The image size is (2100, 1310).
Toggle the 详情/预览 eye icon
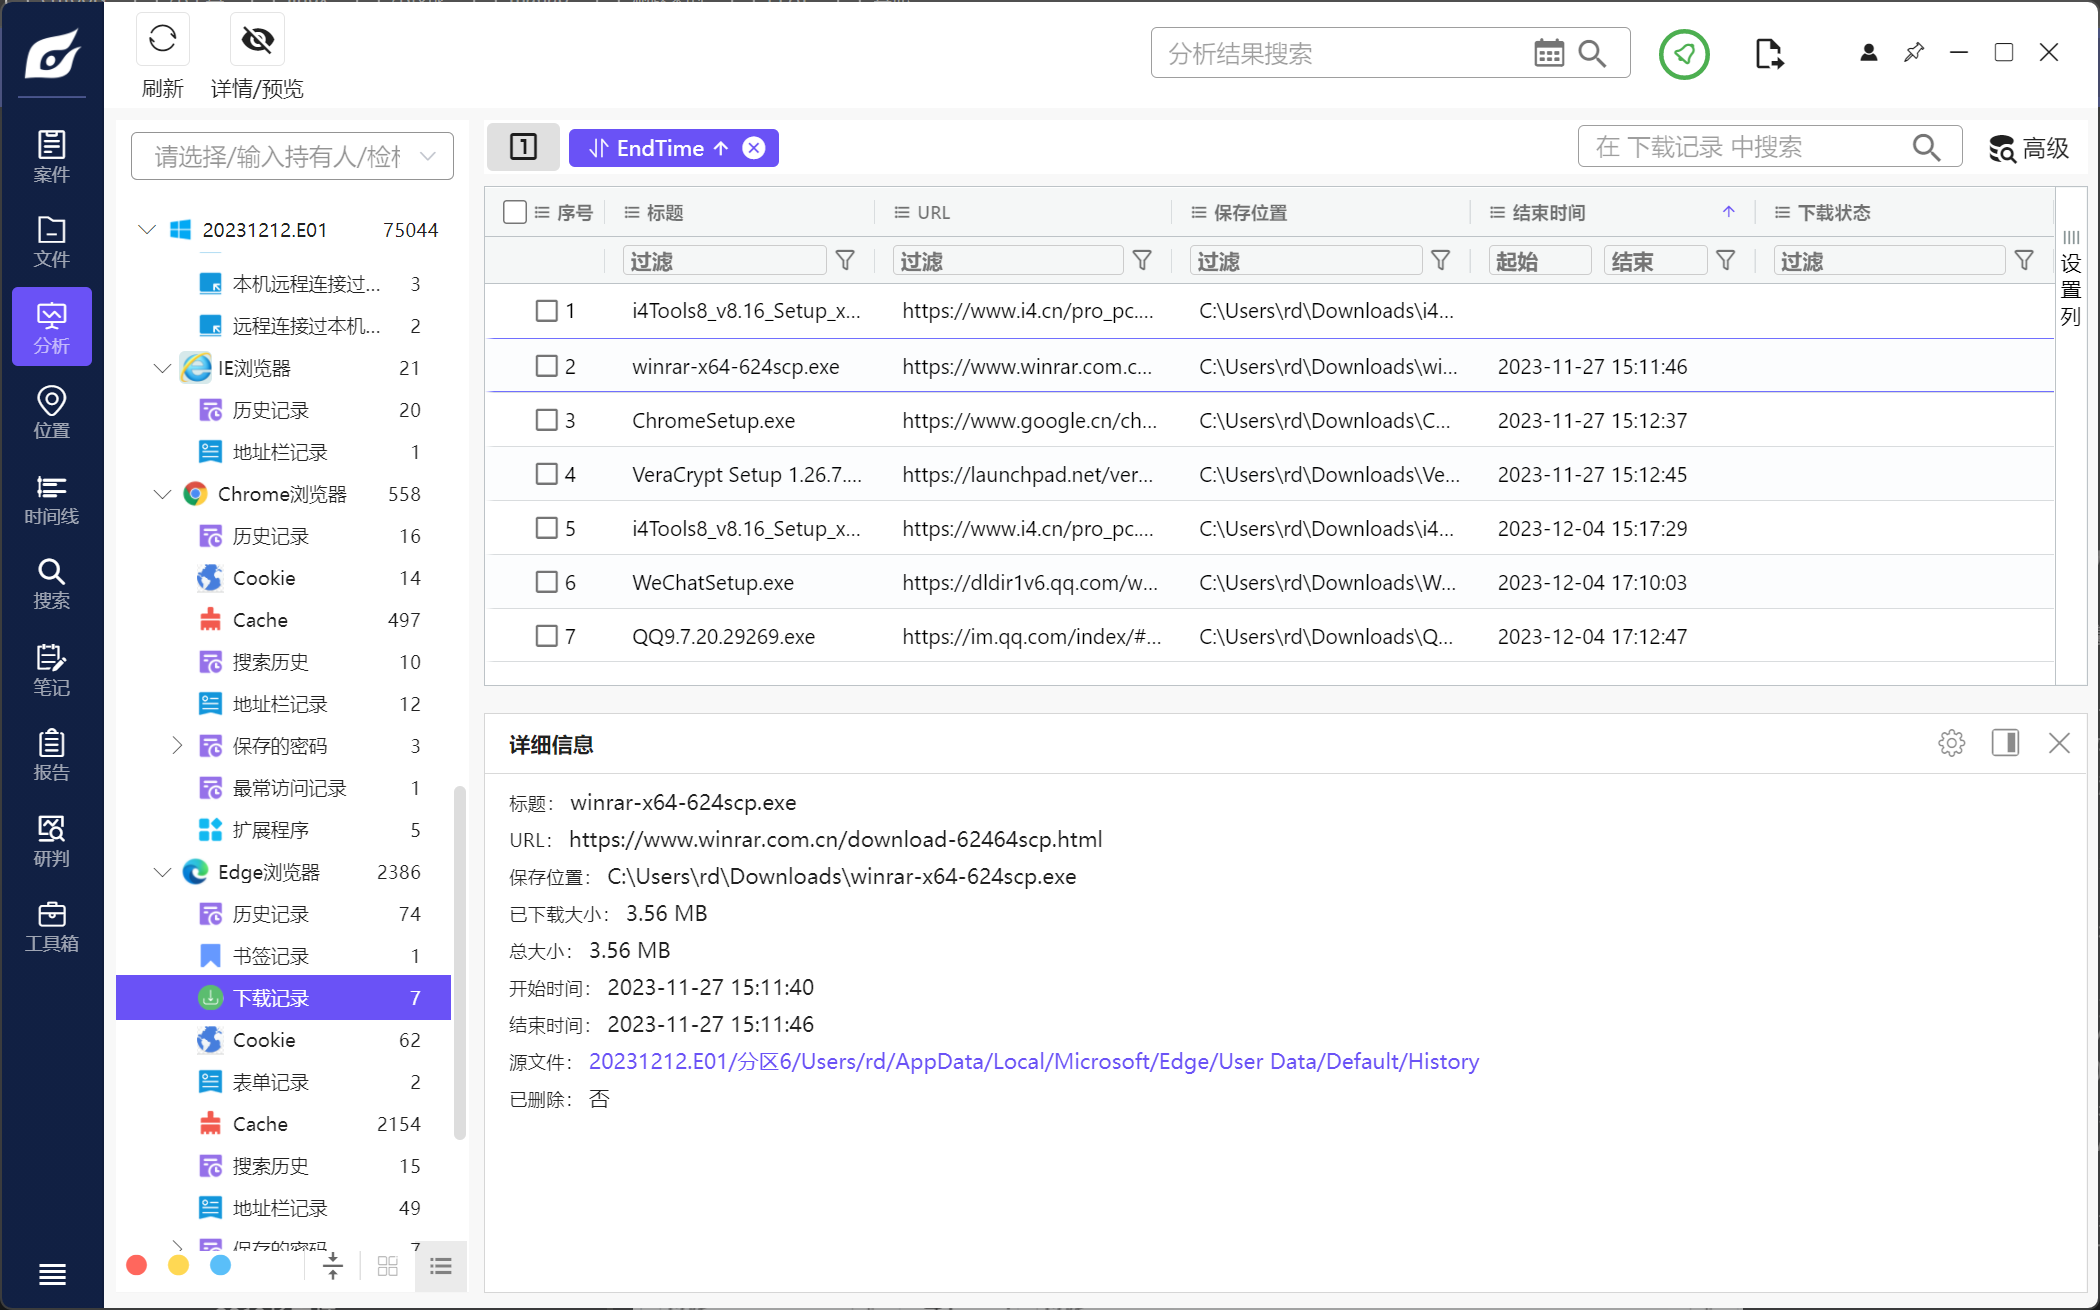click(257, 41)
